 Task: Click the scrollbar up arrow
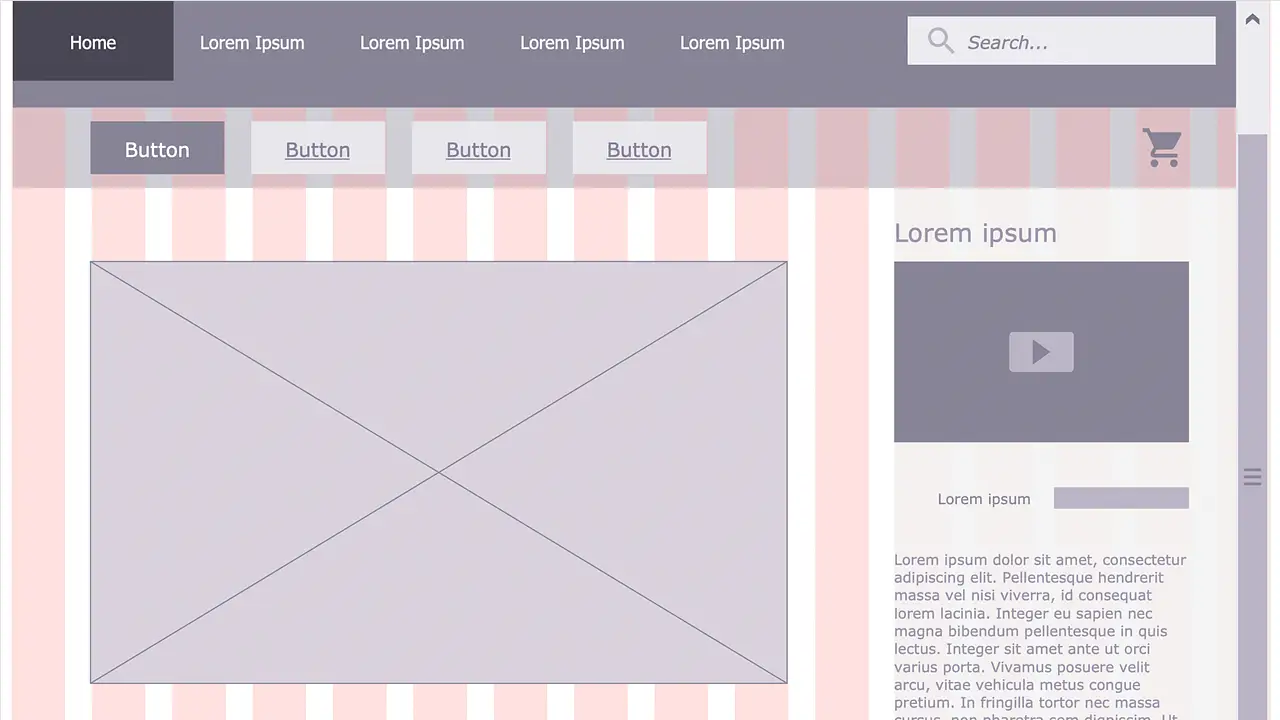1252,19
